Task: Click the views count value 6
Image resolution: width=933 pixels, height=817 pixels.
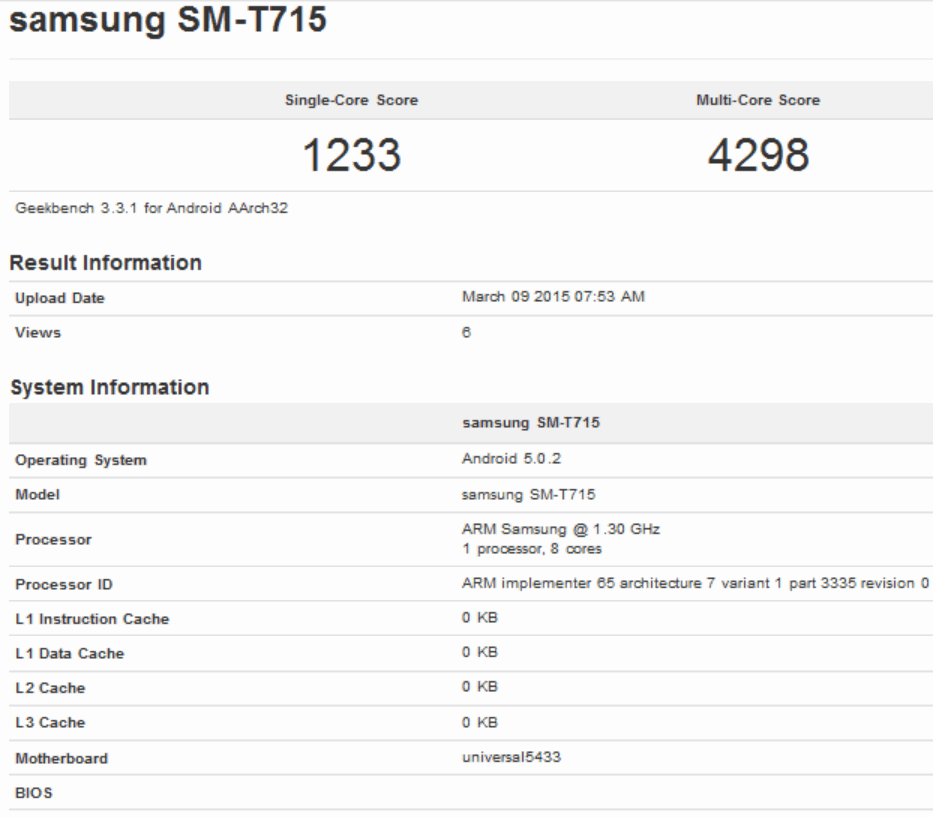Action: pos(466,332)
